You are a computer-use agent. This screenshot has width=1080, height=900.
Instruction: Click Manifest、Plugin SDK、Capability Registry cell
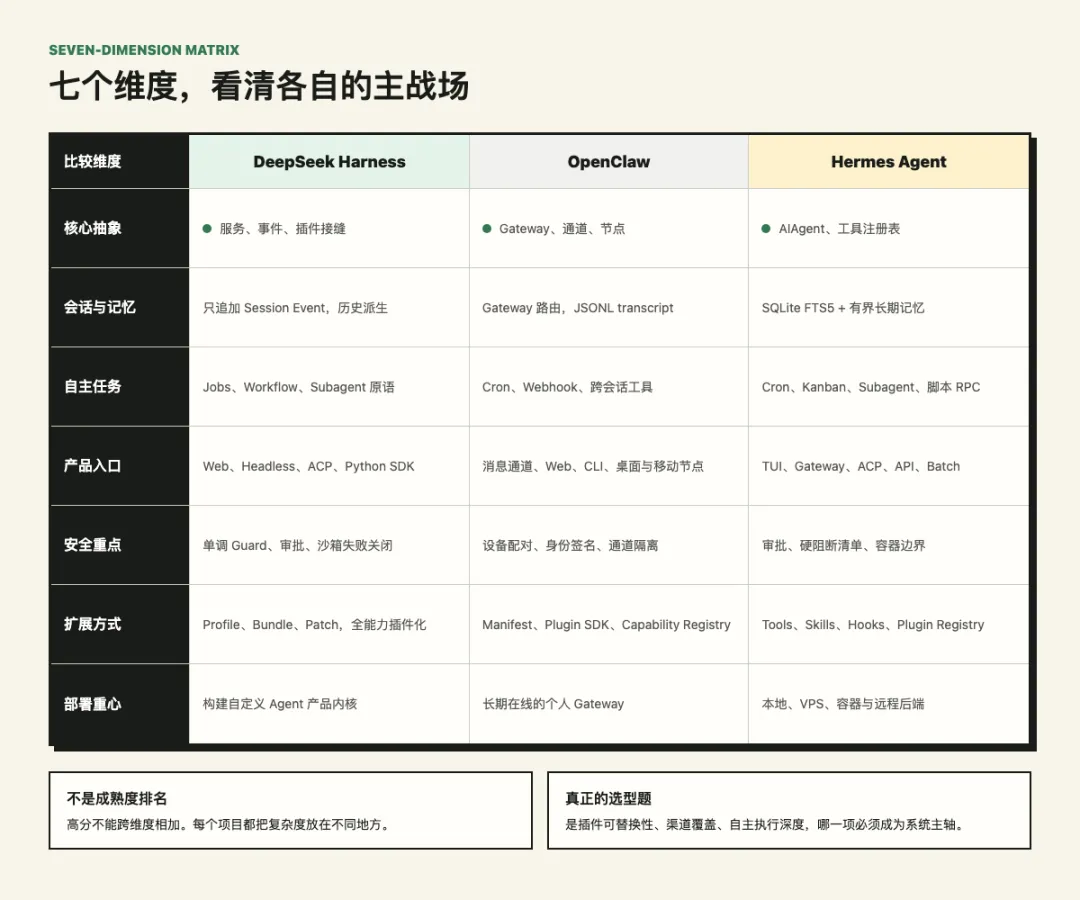[609, 625]
